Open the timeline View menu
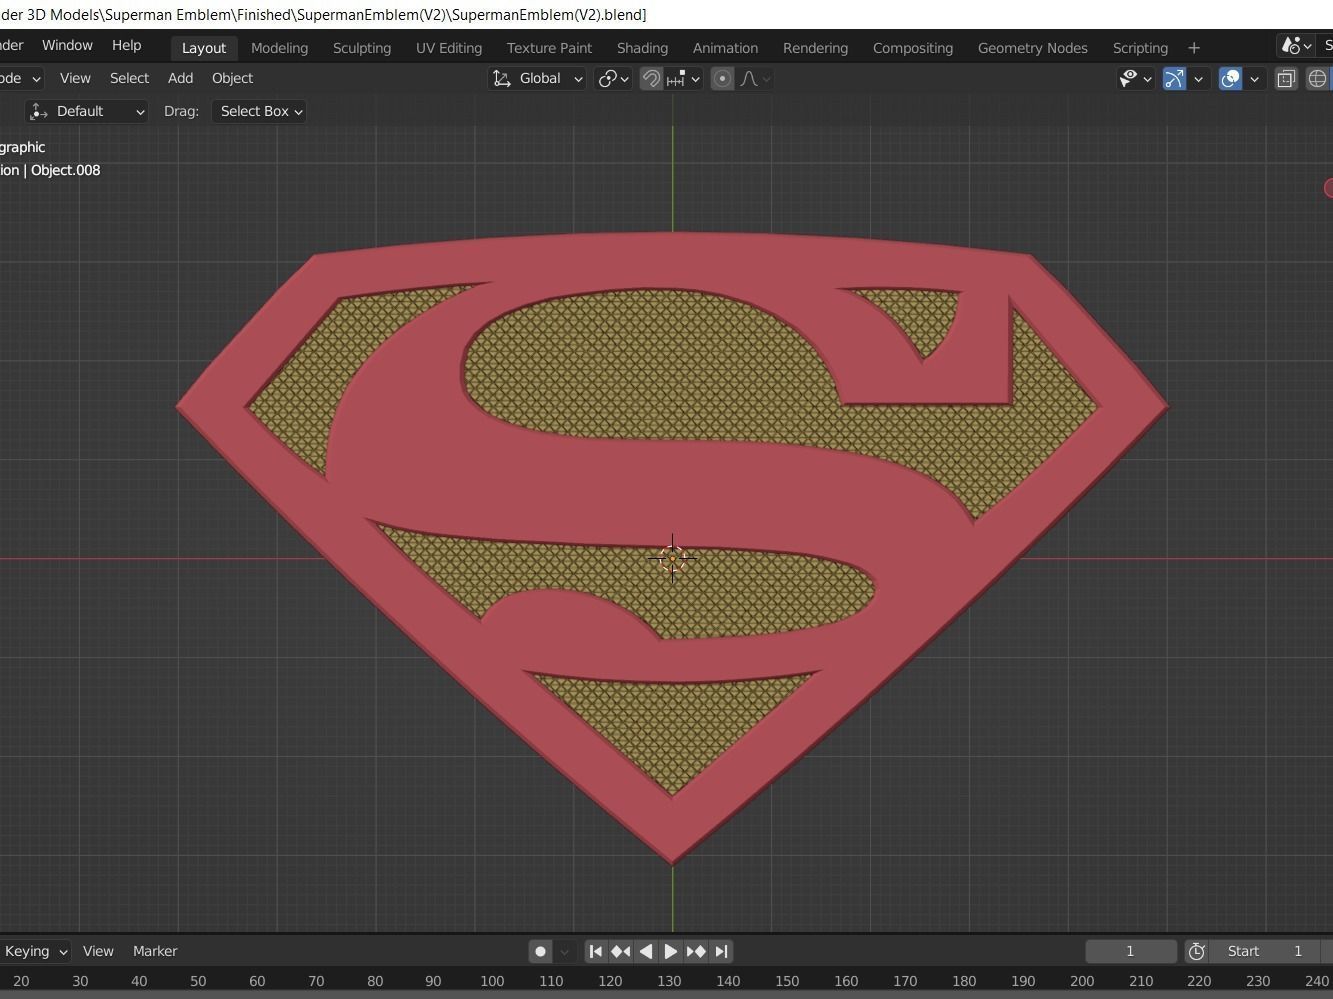 pos(98,951)
